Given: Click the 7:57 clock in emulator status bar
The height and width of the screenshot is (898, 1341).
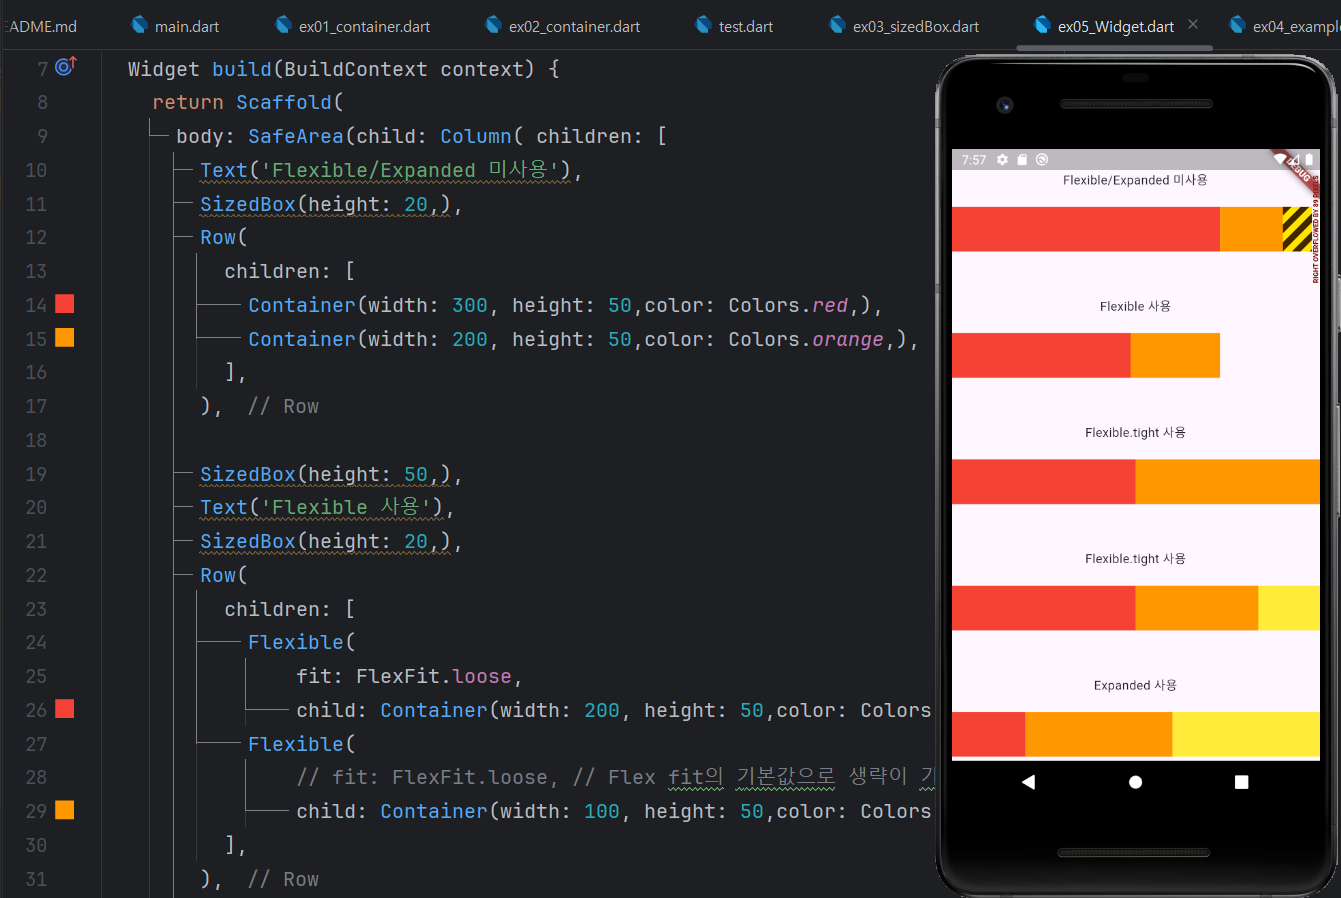Looking at the screenshot, I should tap(974, 160).
